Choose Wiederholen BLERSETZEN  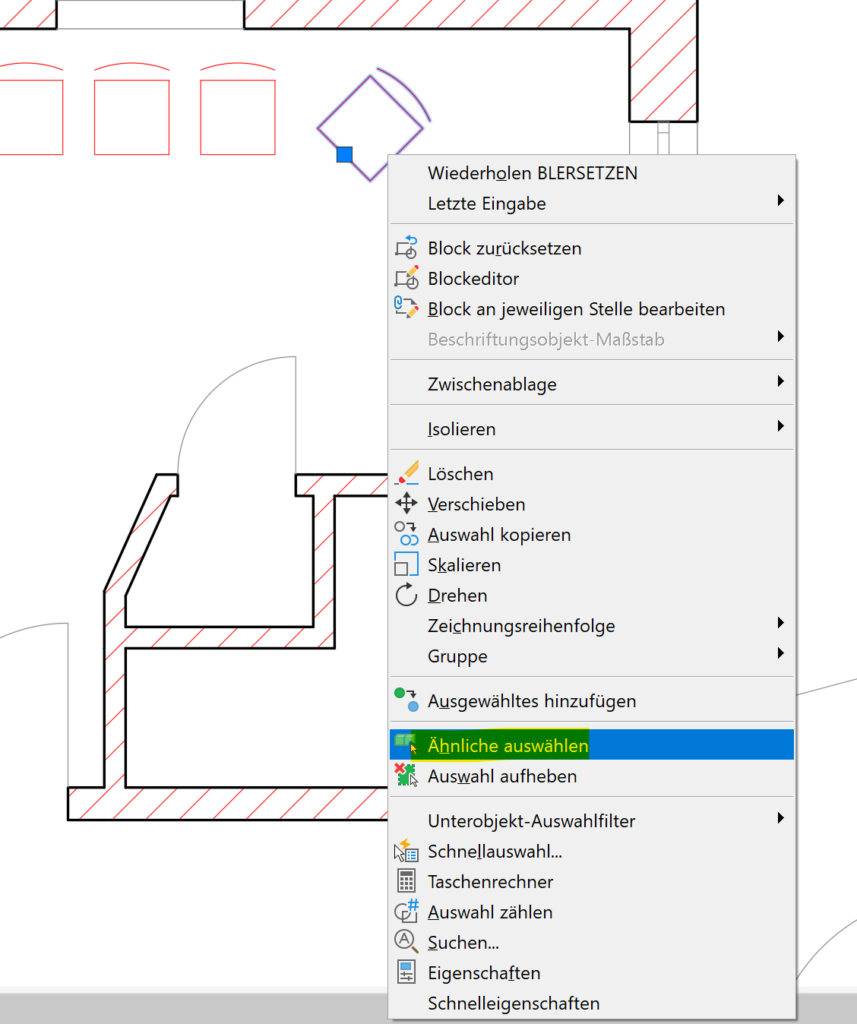[592, 173]
